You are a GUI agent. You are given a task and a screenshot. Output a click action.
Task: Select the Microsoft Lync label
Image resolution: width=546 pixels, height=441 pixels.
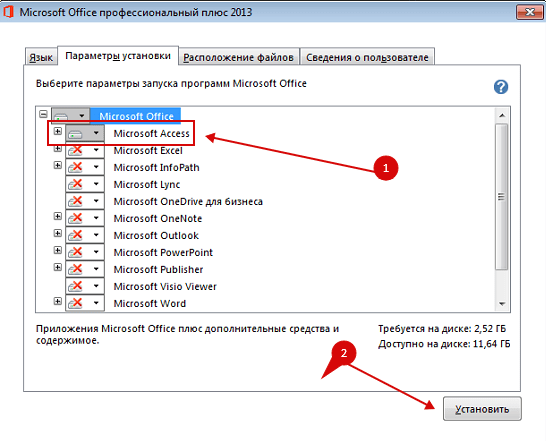click(147, 185)
